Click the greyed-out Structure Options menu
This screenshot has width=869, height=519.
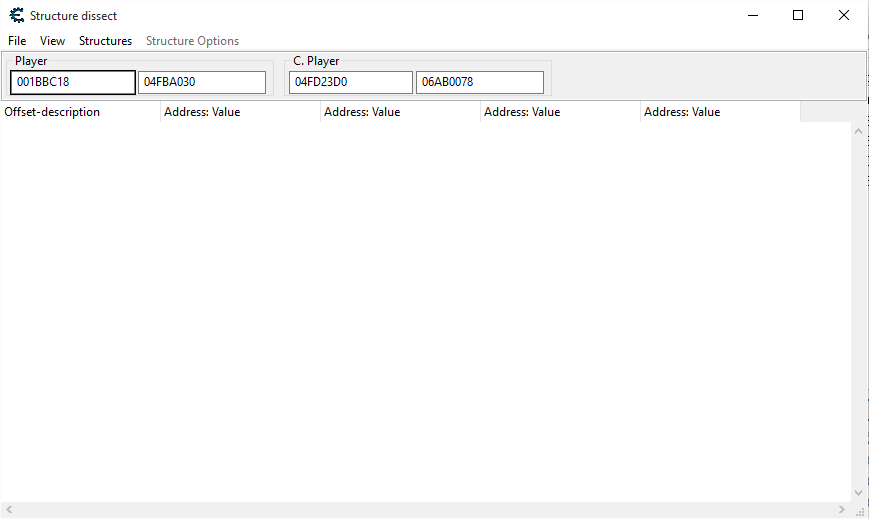192,41
